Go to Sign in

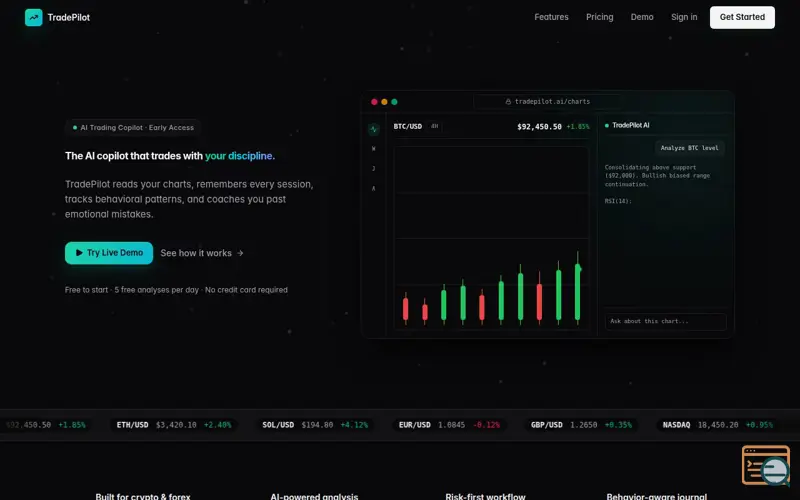pyautogui.click(x=684, y=17)
